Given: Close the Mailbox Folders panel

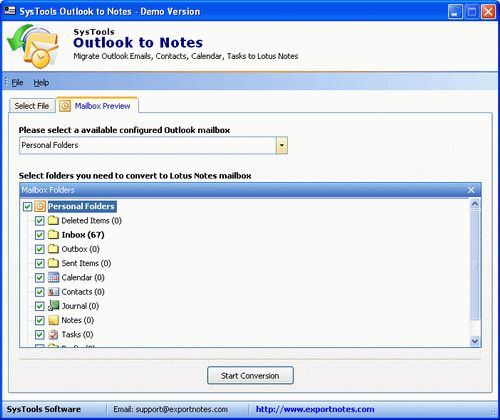Looking at the screenshot, I should (x=471, y=190).
